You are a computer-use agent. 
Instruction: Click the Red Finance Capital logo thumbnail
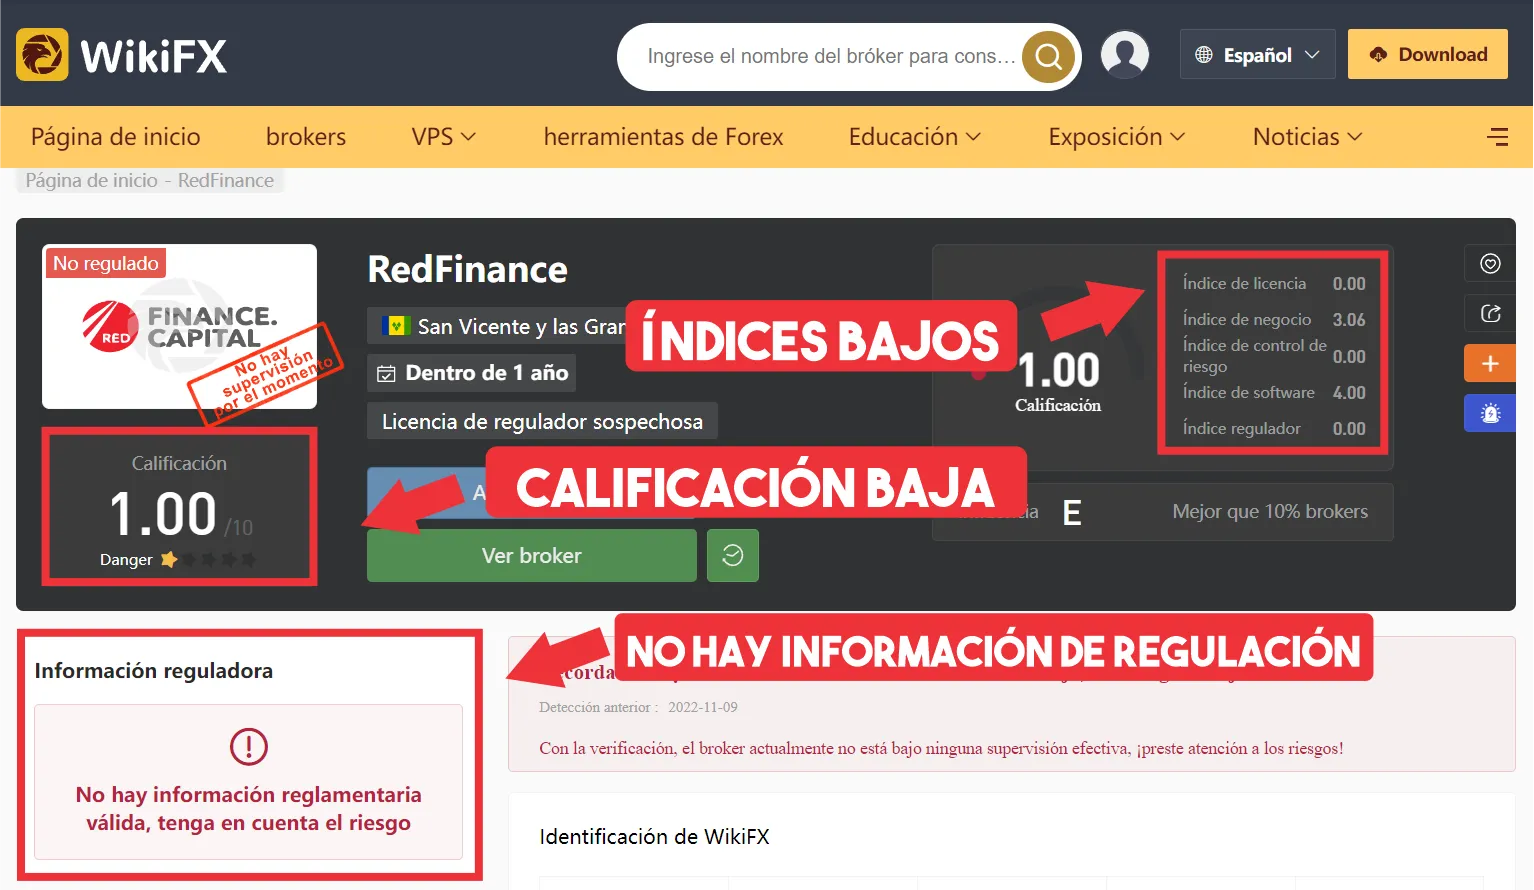(179, 326)
